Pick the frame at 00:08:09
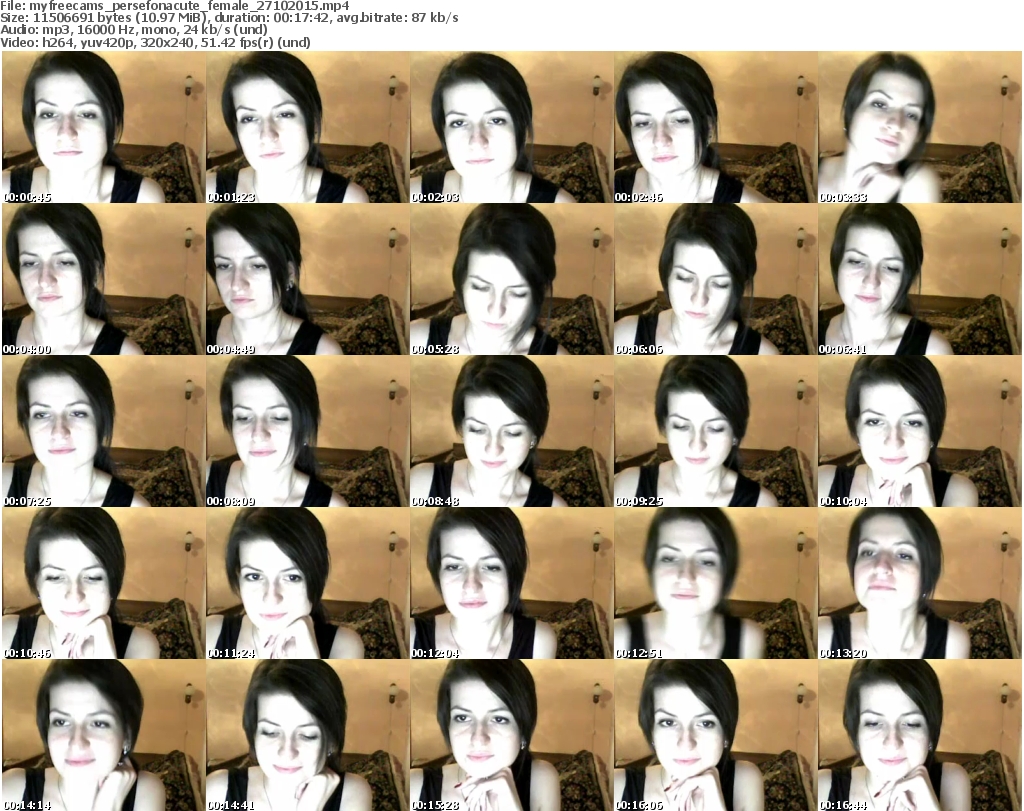 [308, 431]
